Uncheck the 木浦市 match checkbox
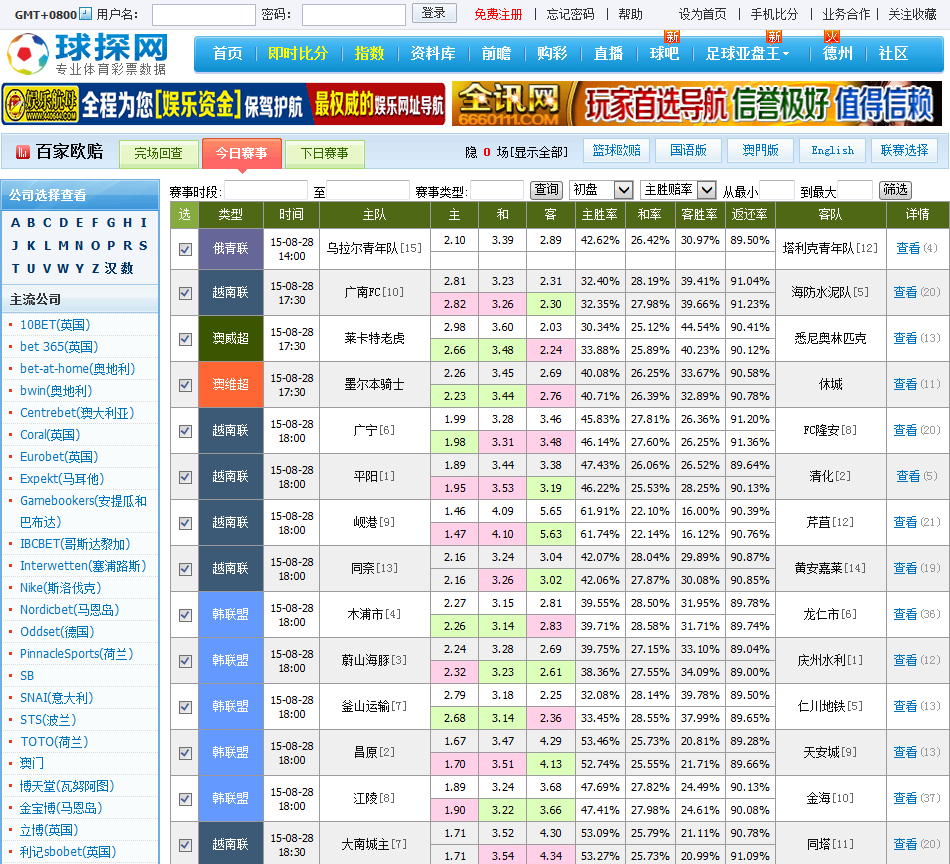Image resolution: width=950 pixels, height=864 pixels. click(x=185, y=615)
